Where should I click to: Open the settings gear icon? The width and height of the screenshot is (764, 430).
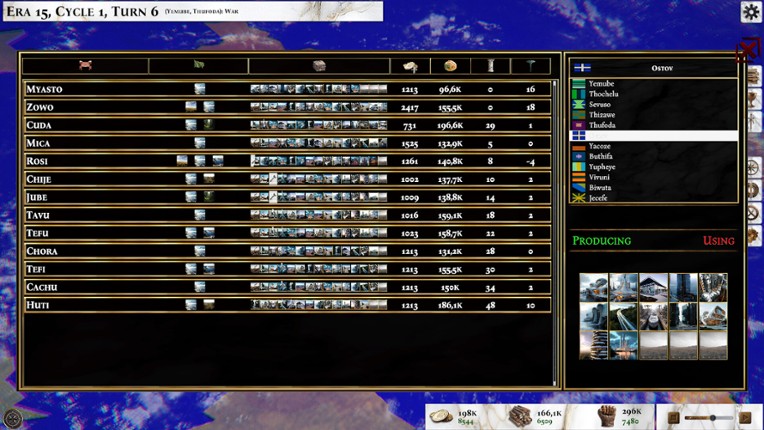[750, 12]
